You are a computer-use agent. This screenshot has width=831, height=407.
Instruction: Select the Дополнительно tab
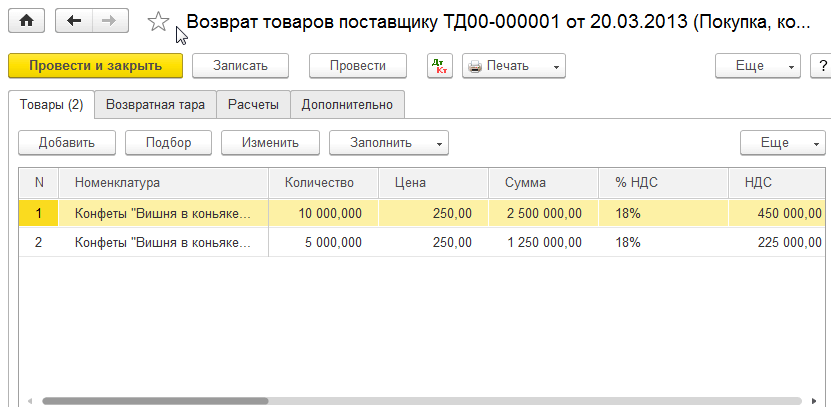[347, 104]
